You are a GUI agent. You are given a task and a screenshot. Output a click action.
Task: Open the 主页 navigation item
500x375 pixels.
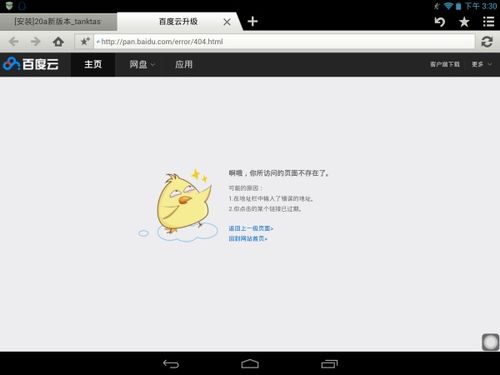(93, 64)
